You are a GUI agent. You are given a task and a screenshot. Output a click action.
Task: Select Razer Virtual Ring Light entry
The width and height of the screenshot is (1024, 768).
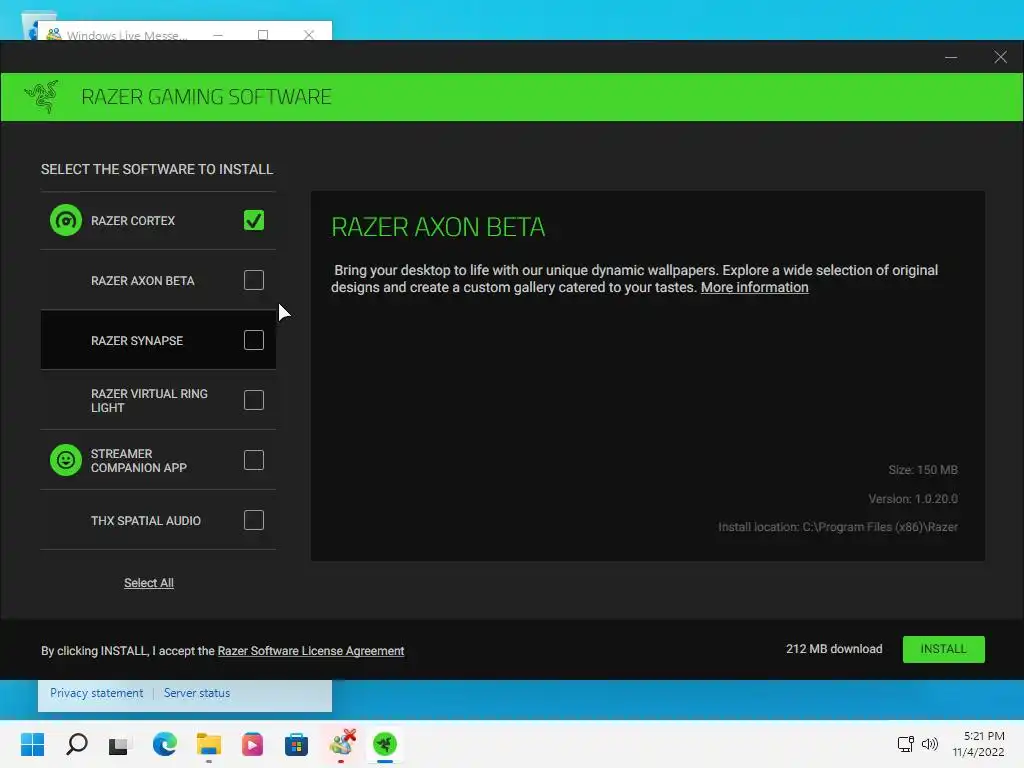158,400
